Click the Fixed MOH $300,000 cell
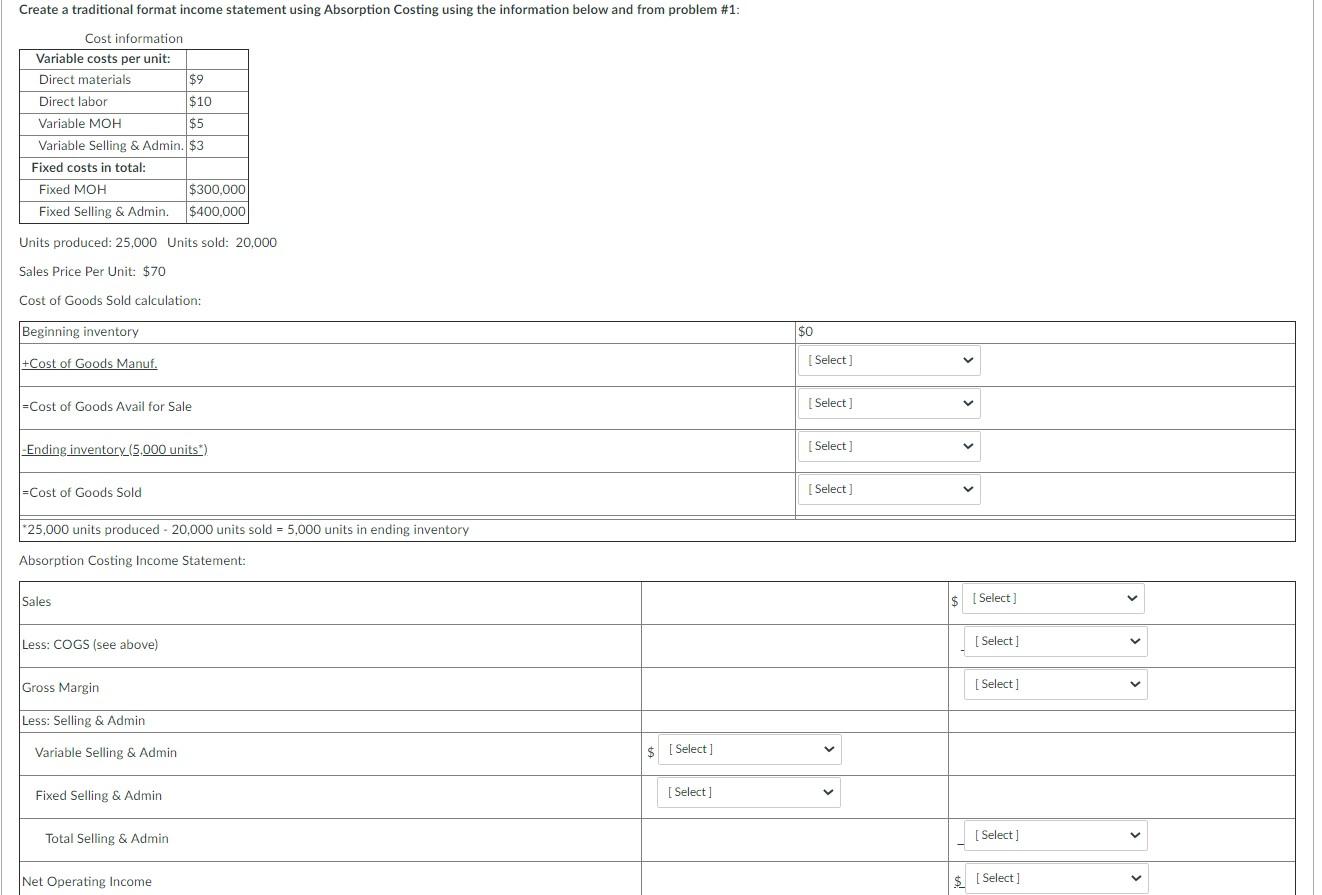This screenshot has height=895, width=1322. coord(214,189)
